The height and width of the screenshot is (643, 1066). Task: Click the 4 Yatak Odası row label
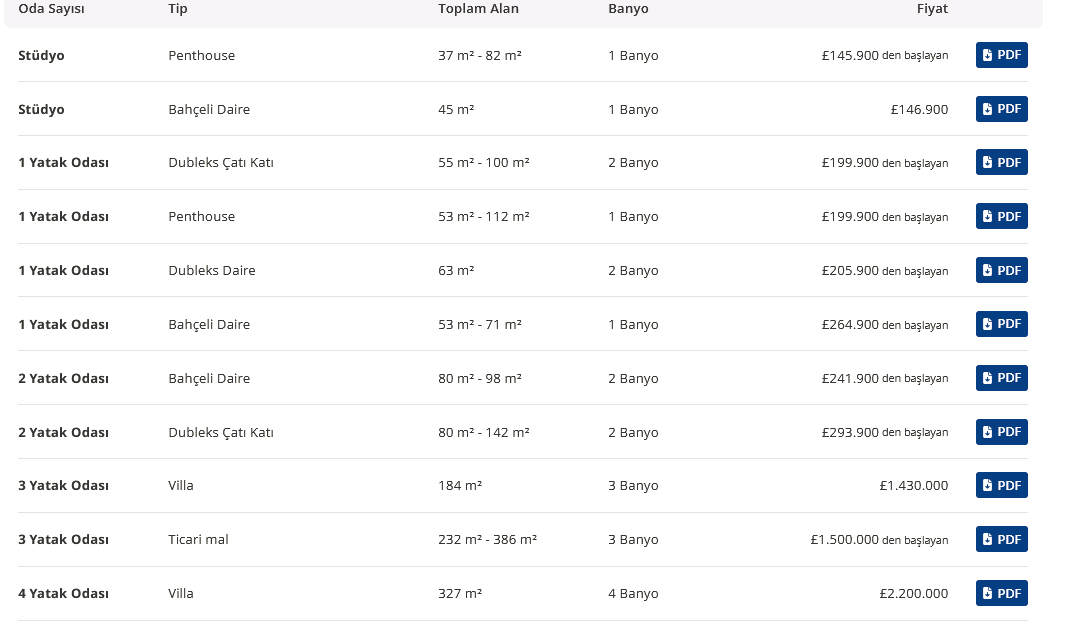point(63,593)
